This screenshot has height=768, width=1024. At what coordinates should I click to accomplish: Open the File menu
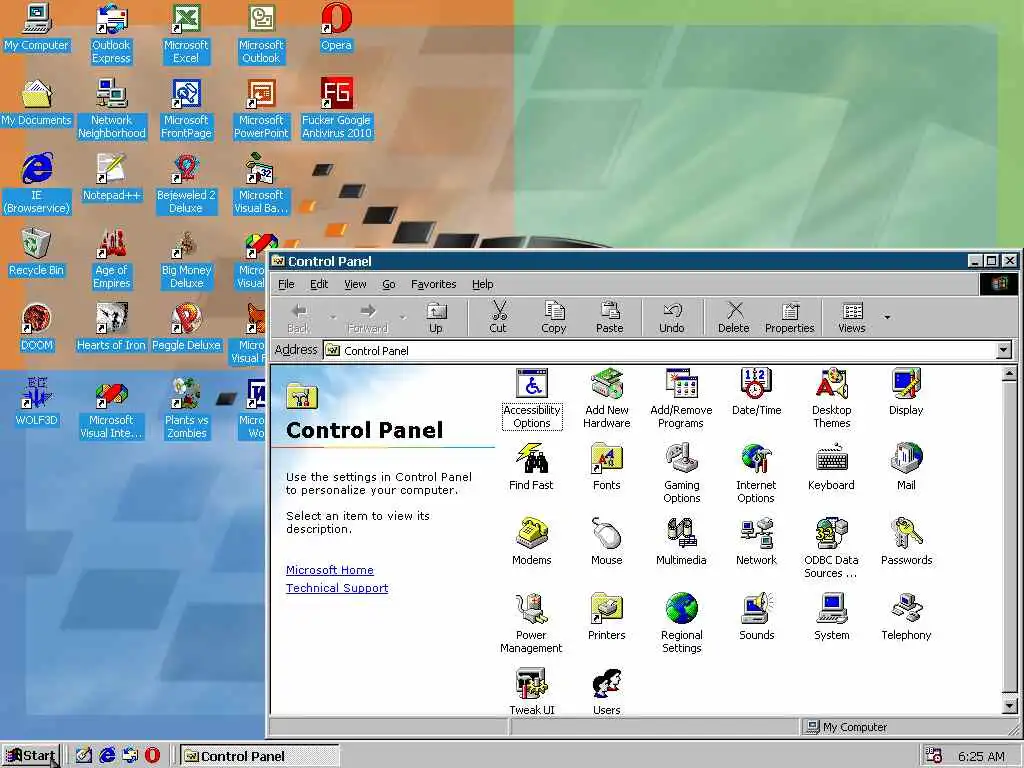[x=286, y=284]
